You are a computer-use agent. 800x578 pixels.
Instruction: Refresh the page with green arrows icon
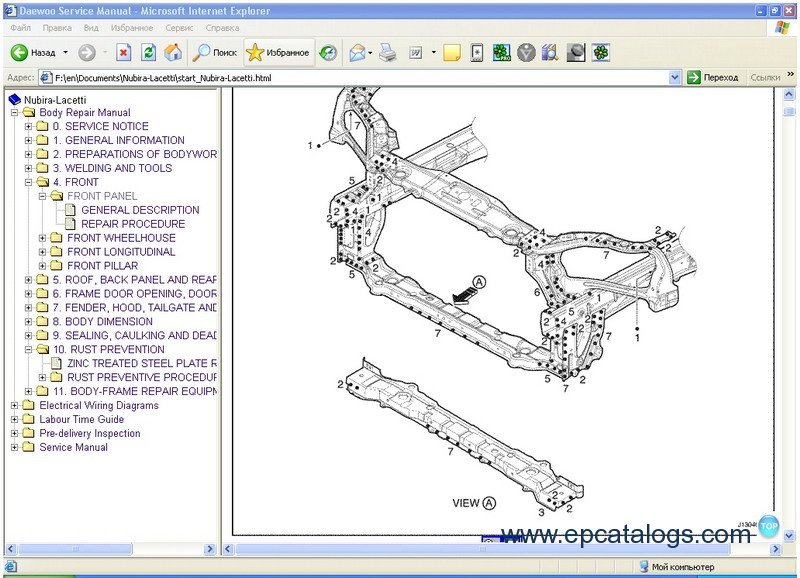[x=148, y=53]
